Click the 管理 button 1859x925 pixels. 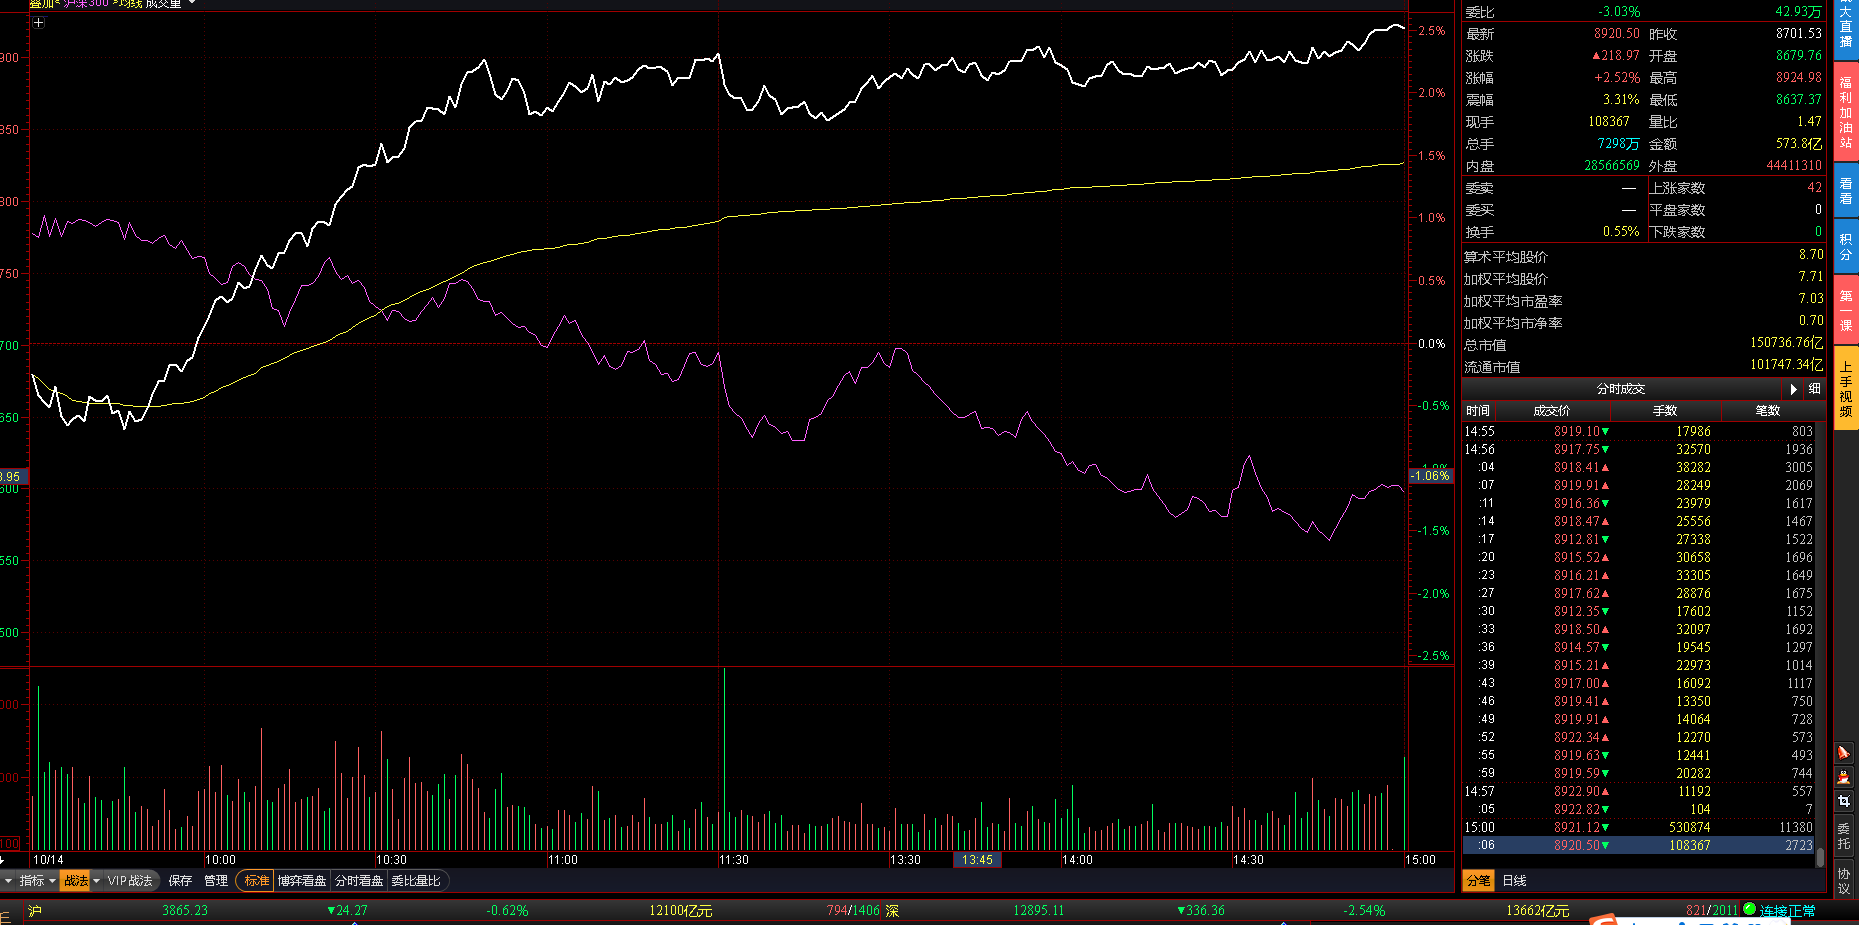(216, 881)
